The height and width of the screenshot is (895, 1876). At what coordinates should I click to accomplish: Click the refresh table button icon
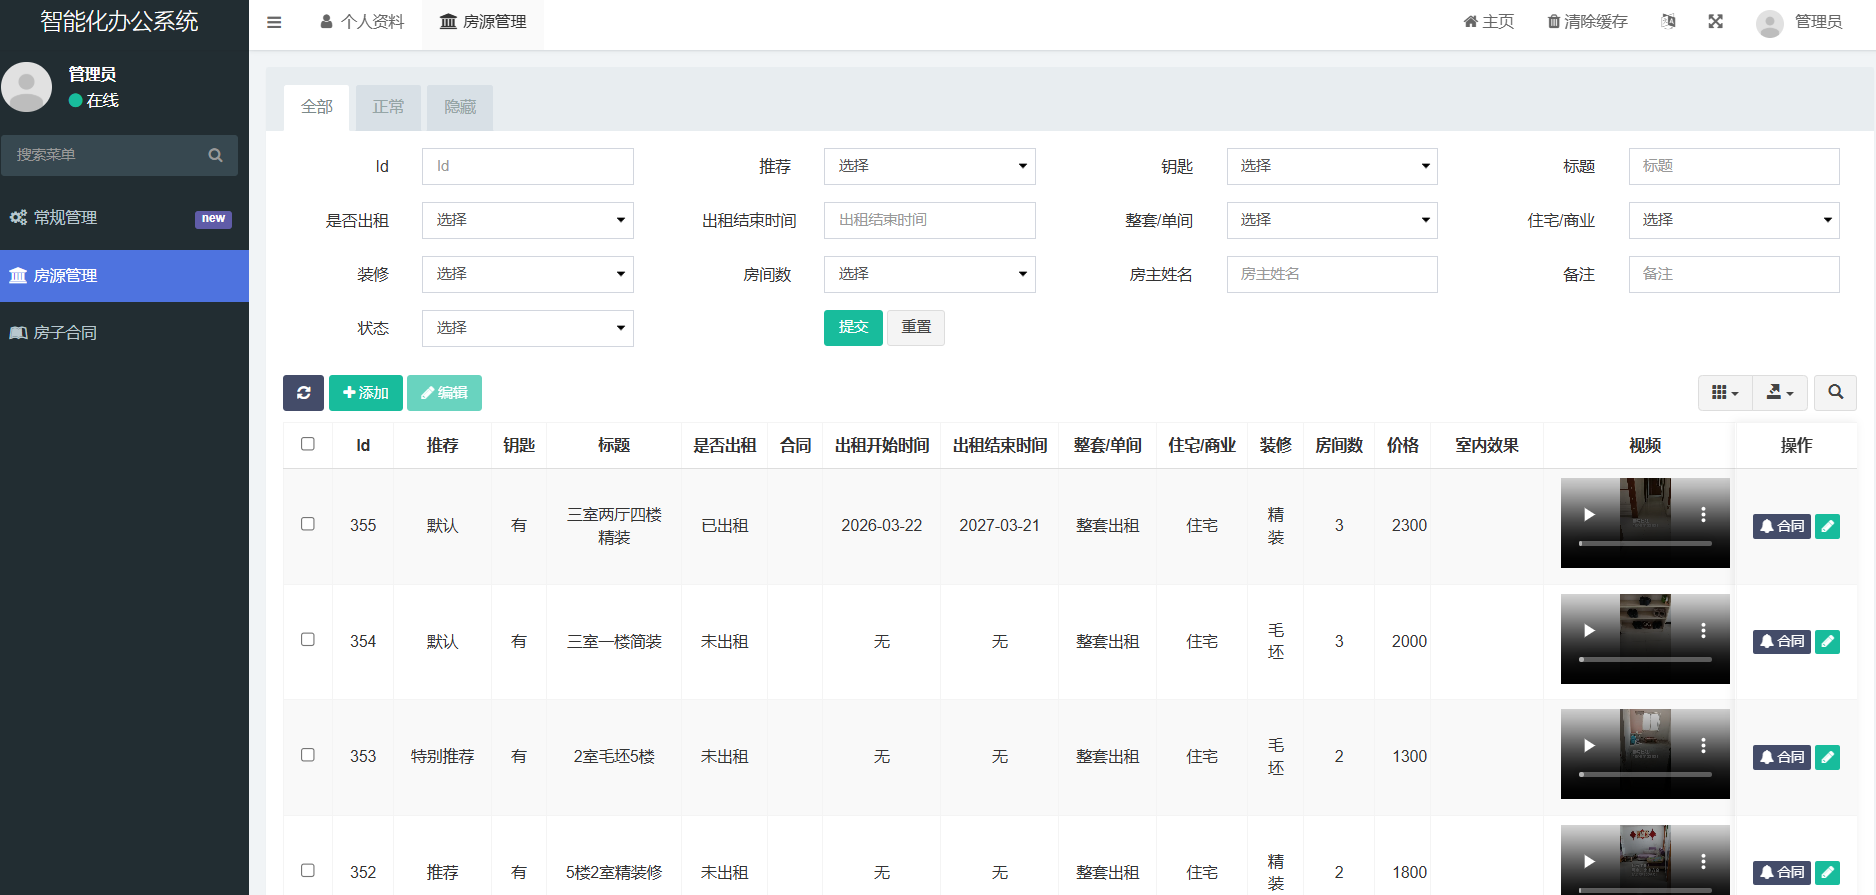click(303, 393)
